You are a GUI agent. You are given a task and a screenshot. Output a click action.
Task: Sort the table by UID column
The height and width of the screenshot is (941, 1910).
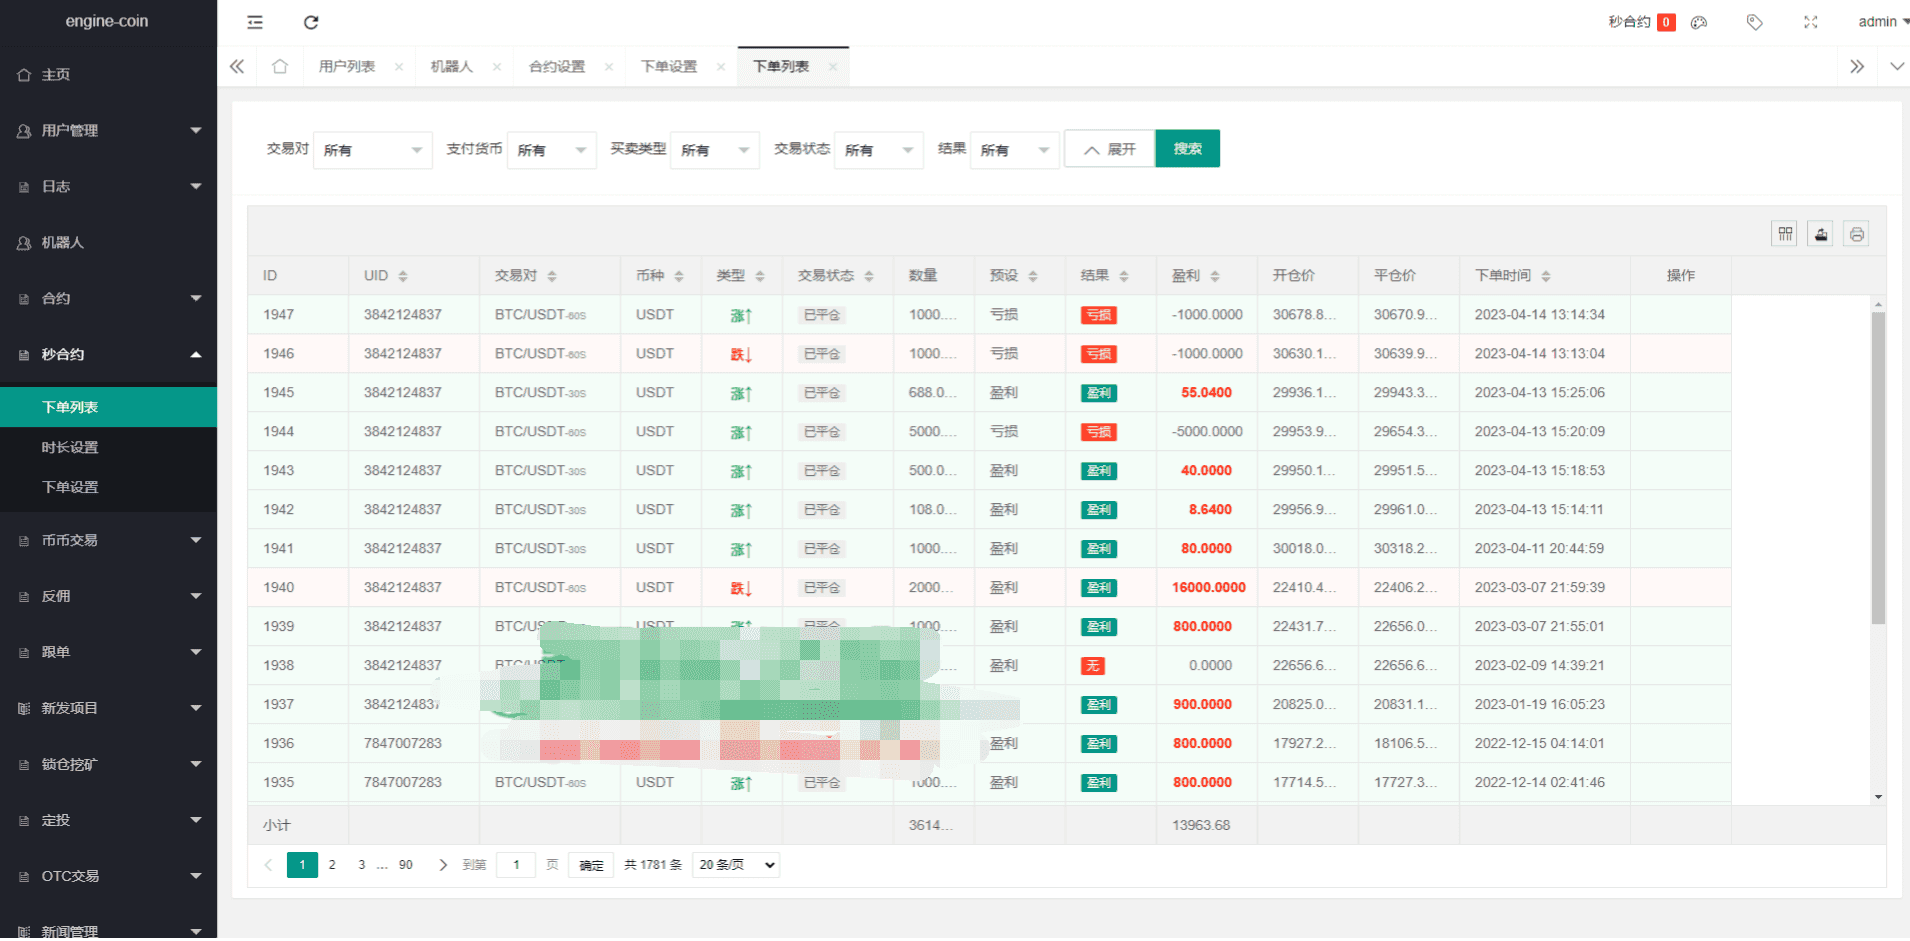[403, 276]
